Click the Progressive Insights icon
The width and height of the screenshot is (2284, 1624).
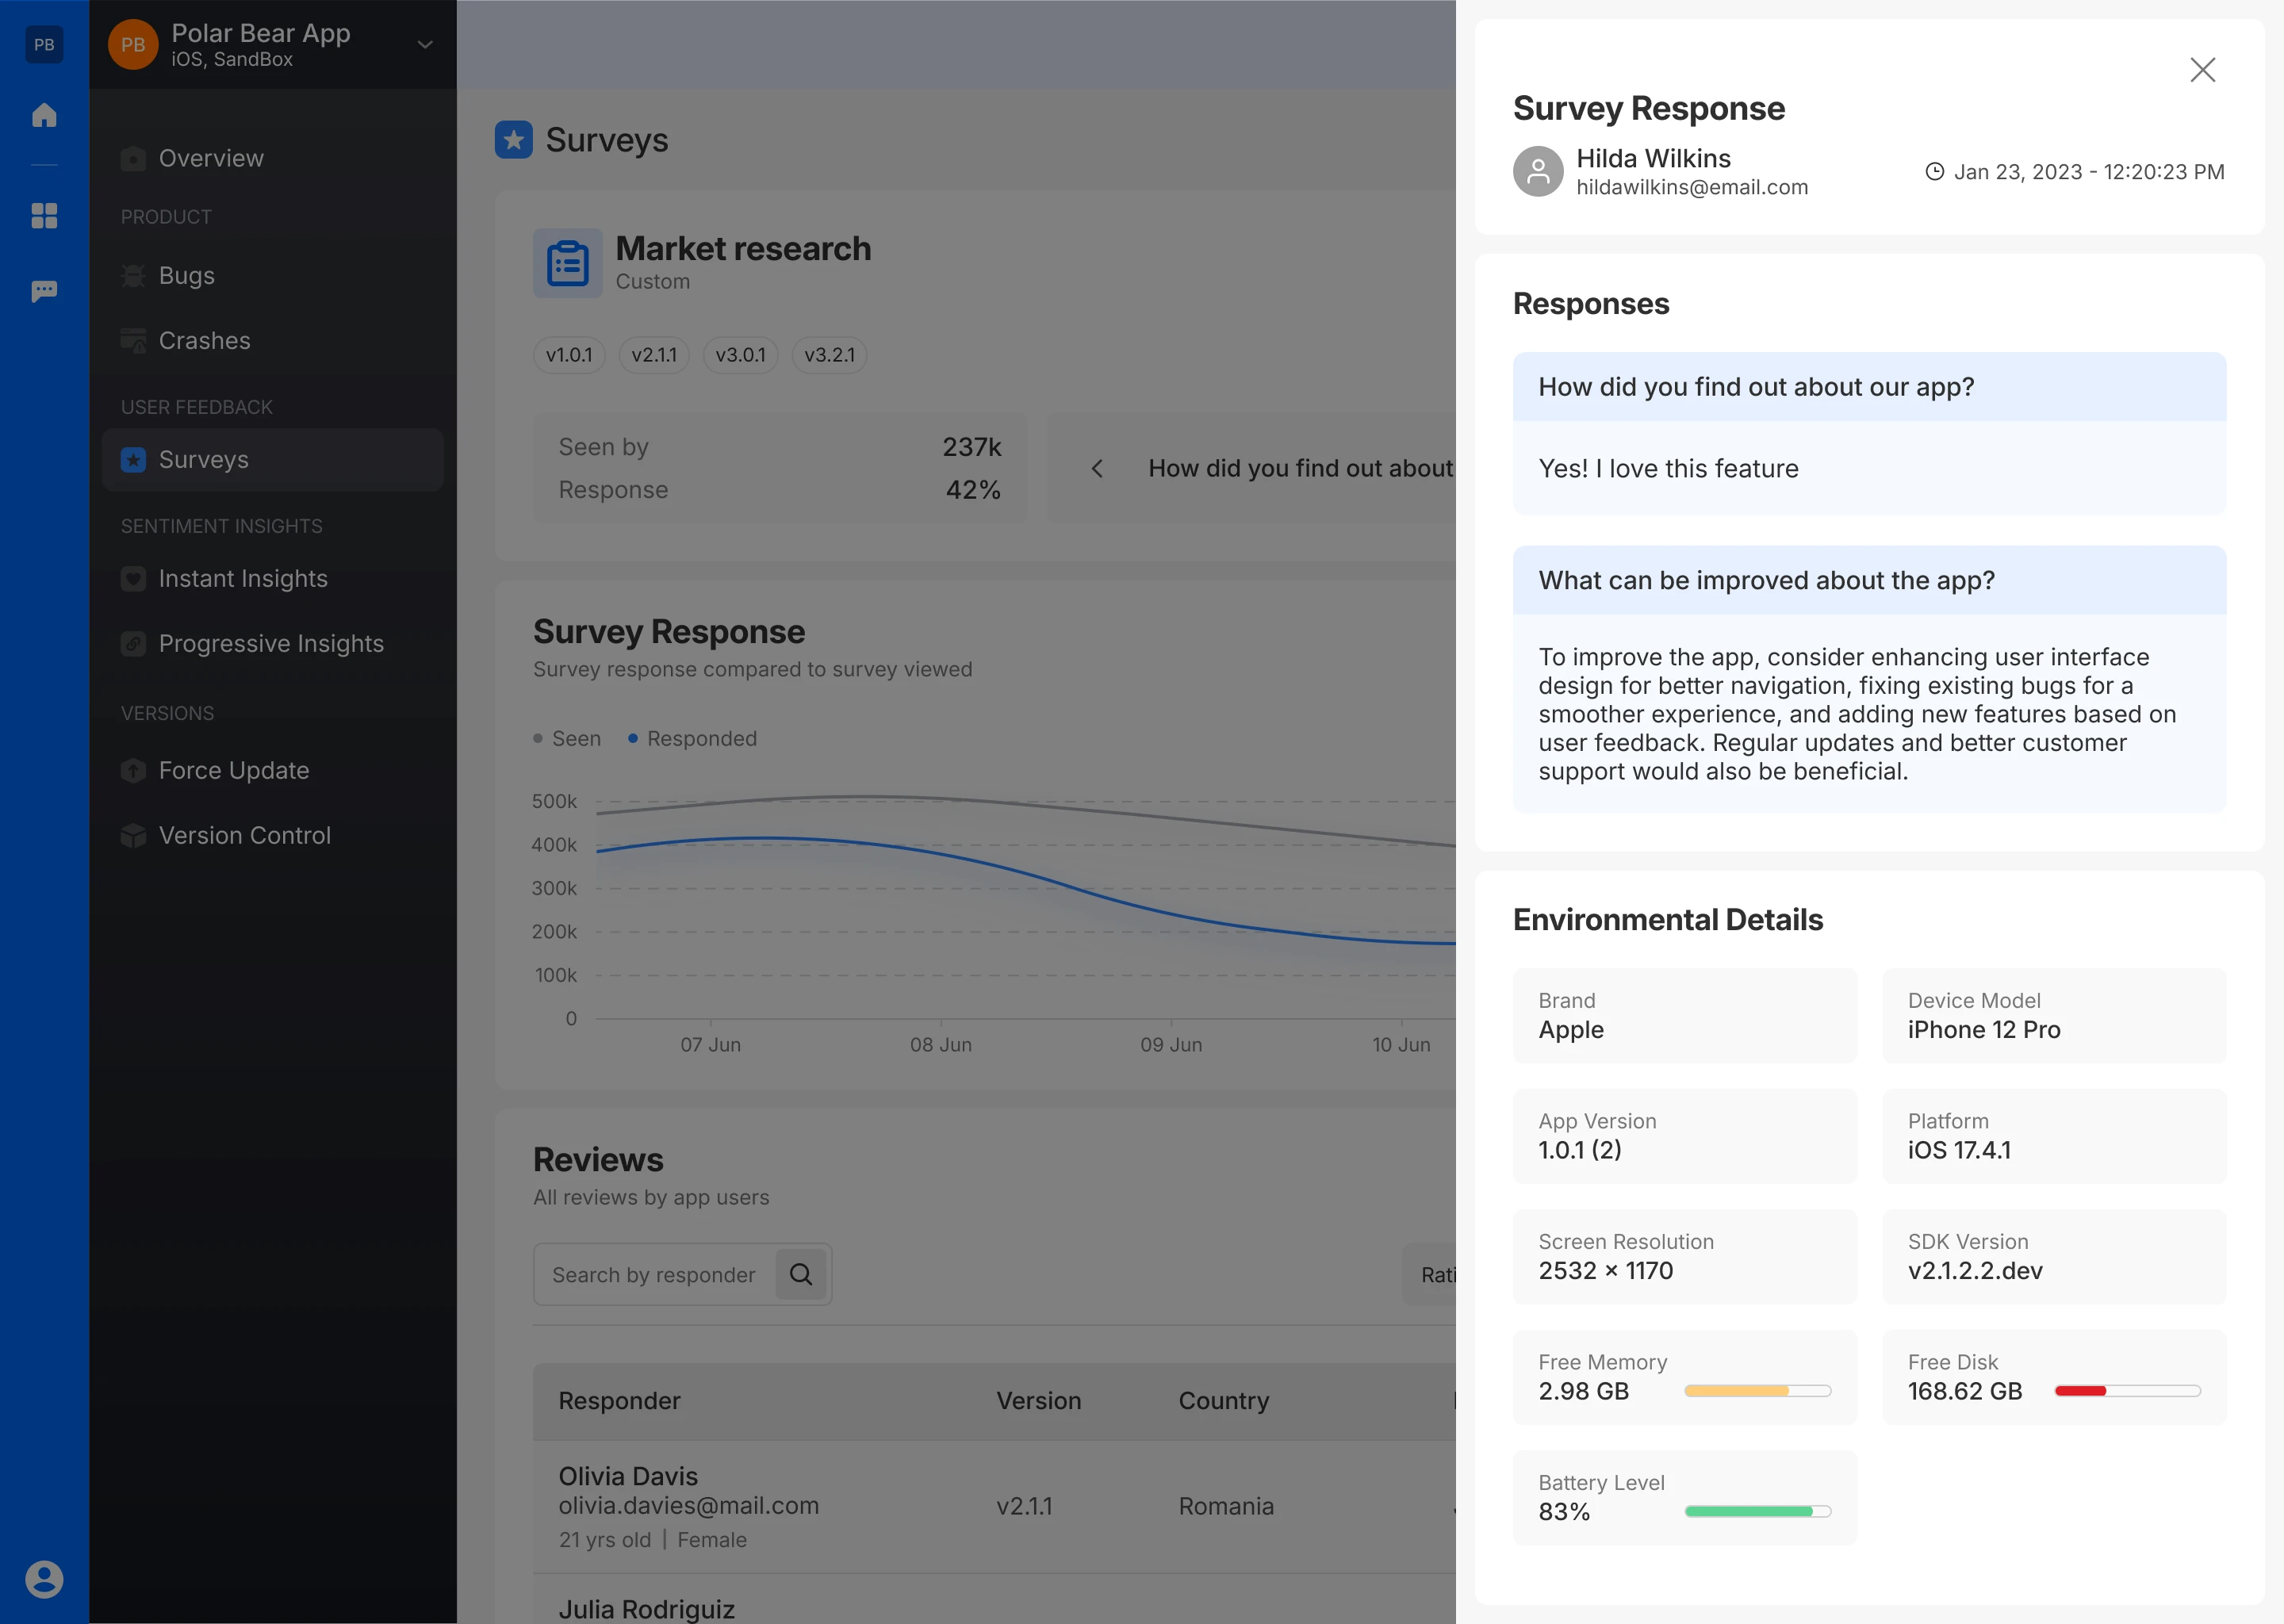[133, 644]
